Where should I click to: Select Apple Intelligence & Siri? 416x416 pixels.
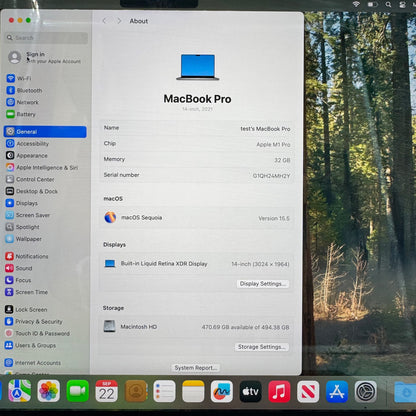pyautogui.click(x=42, y=167)
